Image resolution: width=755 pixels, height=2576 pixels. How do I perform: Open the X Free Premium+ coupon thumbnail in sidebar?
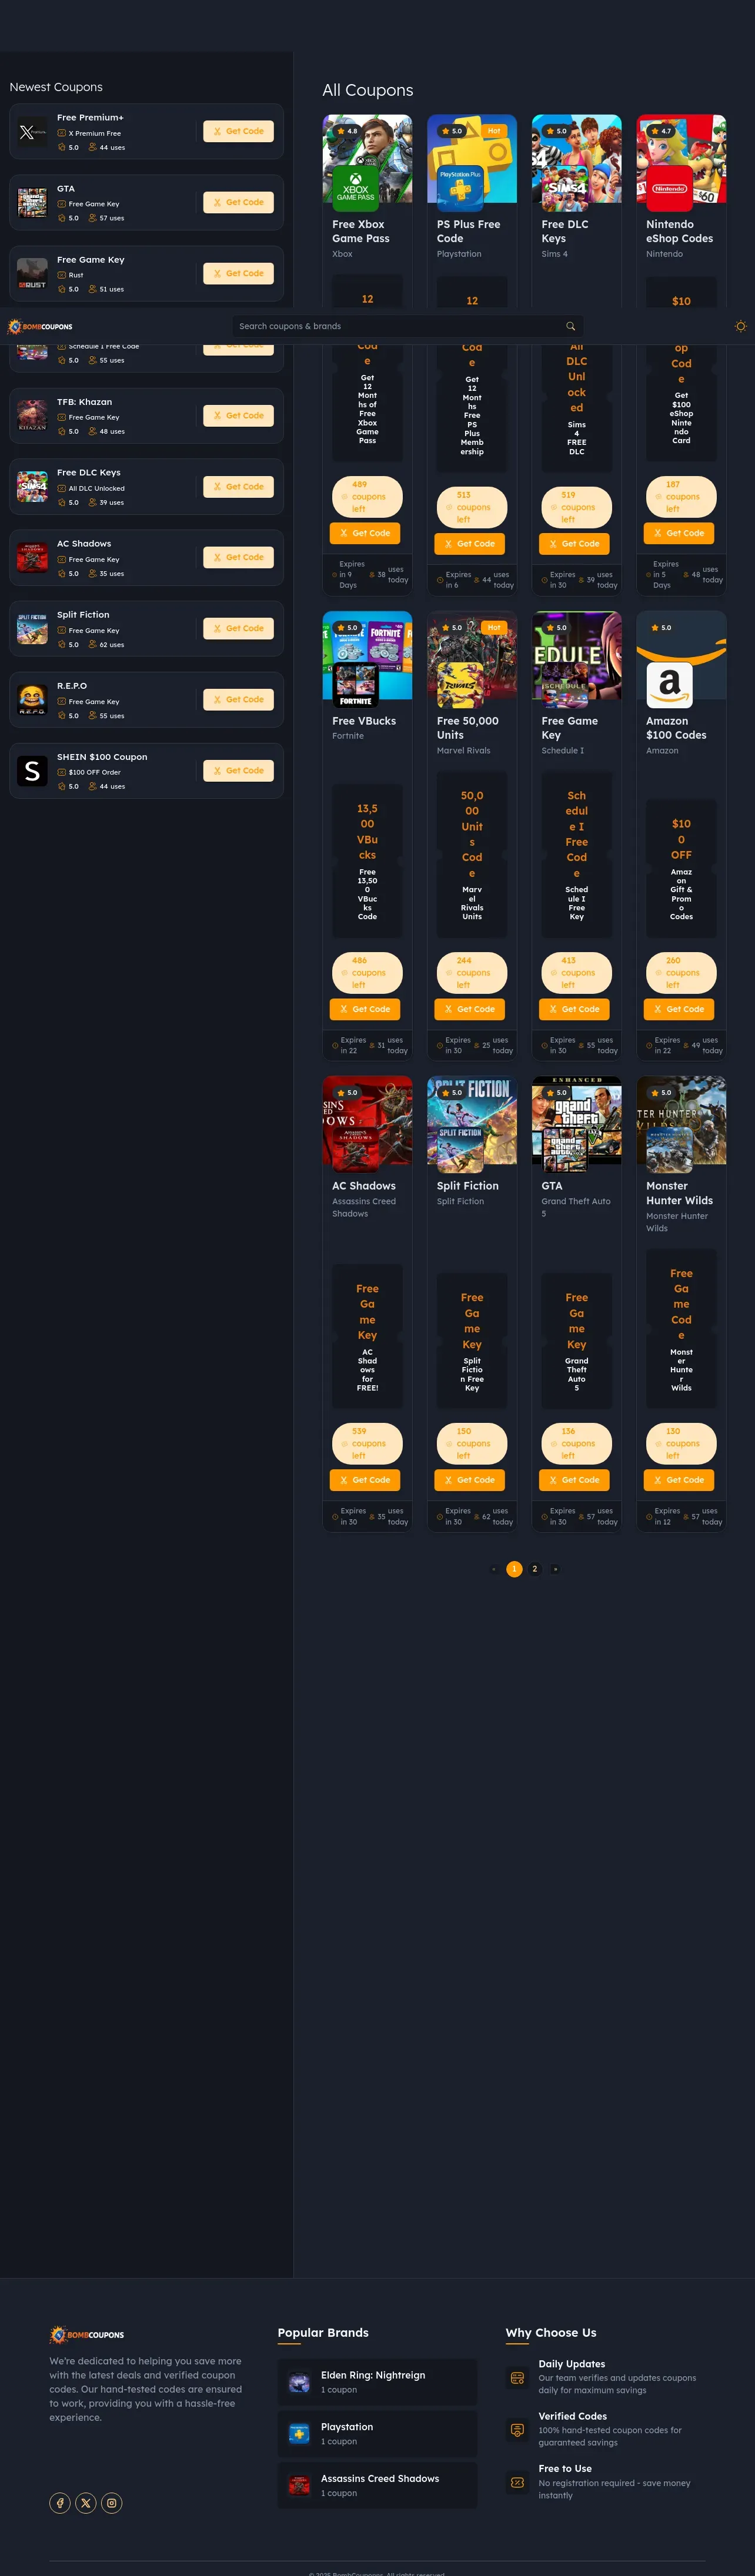32,132
